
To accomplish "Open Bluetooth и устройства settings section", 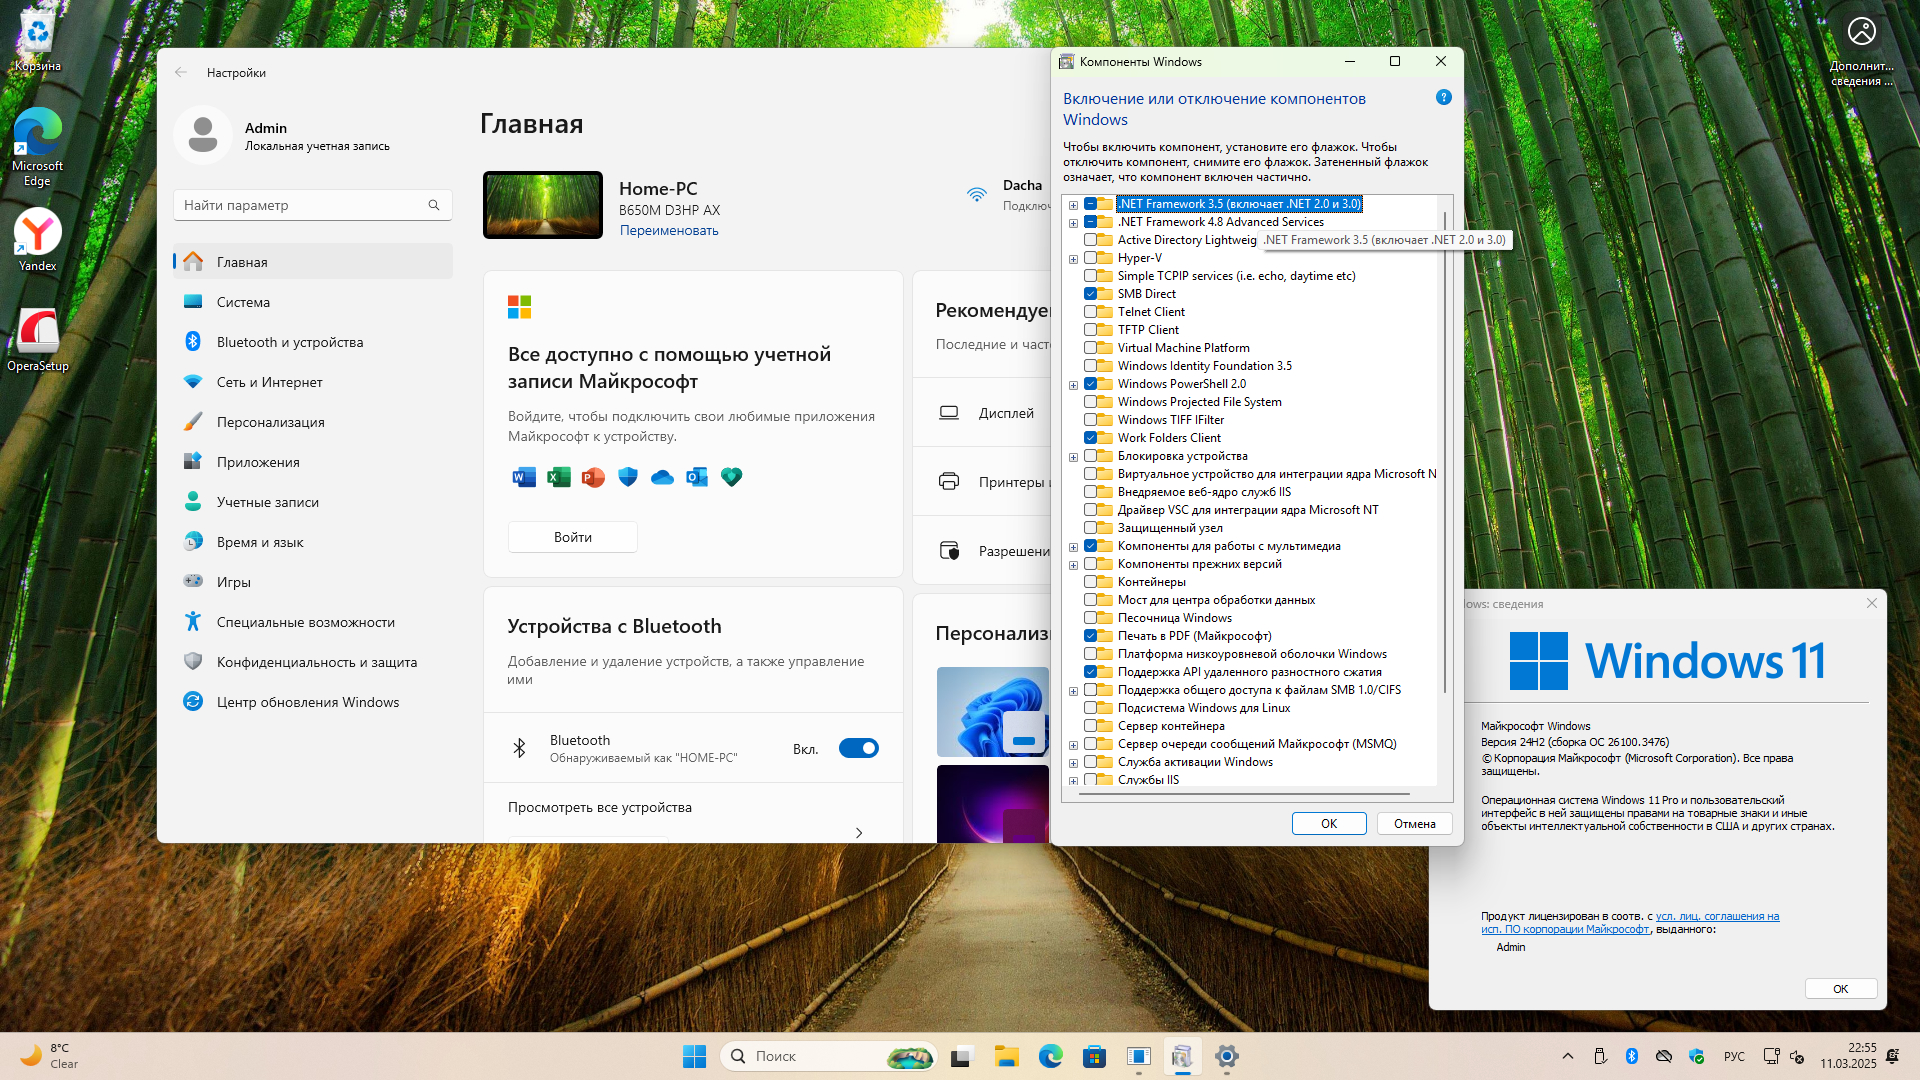I will (x=289, y=342).
